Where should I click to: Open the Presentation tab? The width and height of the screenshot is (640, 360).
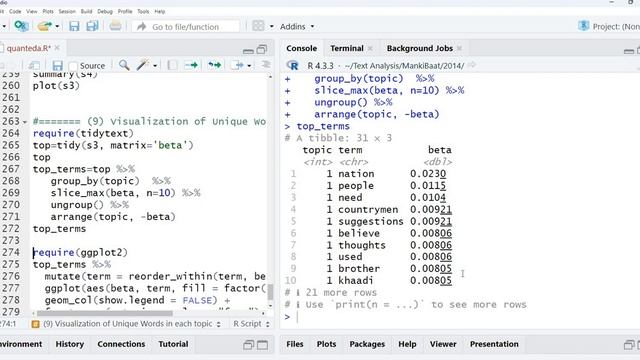pyautogui.click(x=494, y=344)
